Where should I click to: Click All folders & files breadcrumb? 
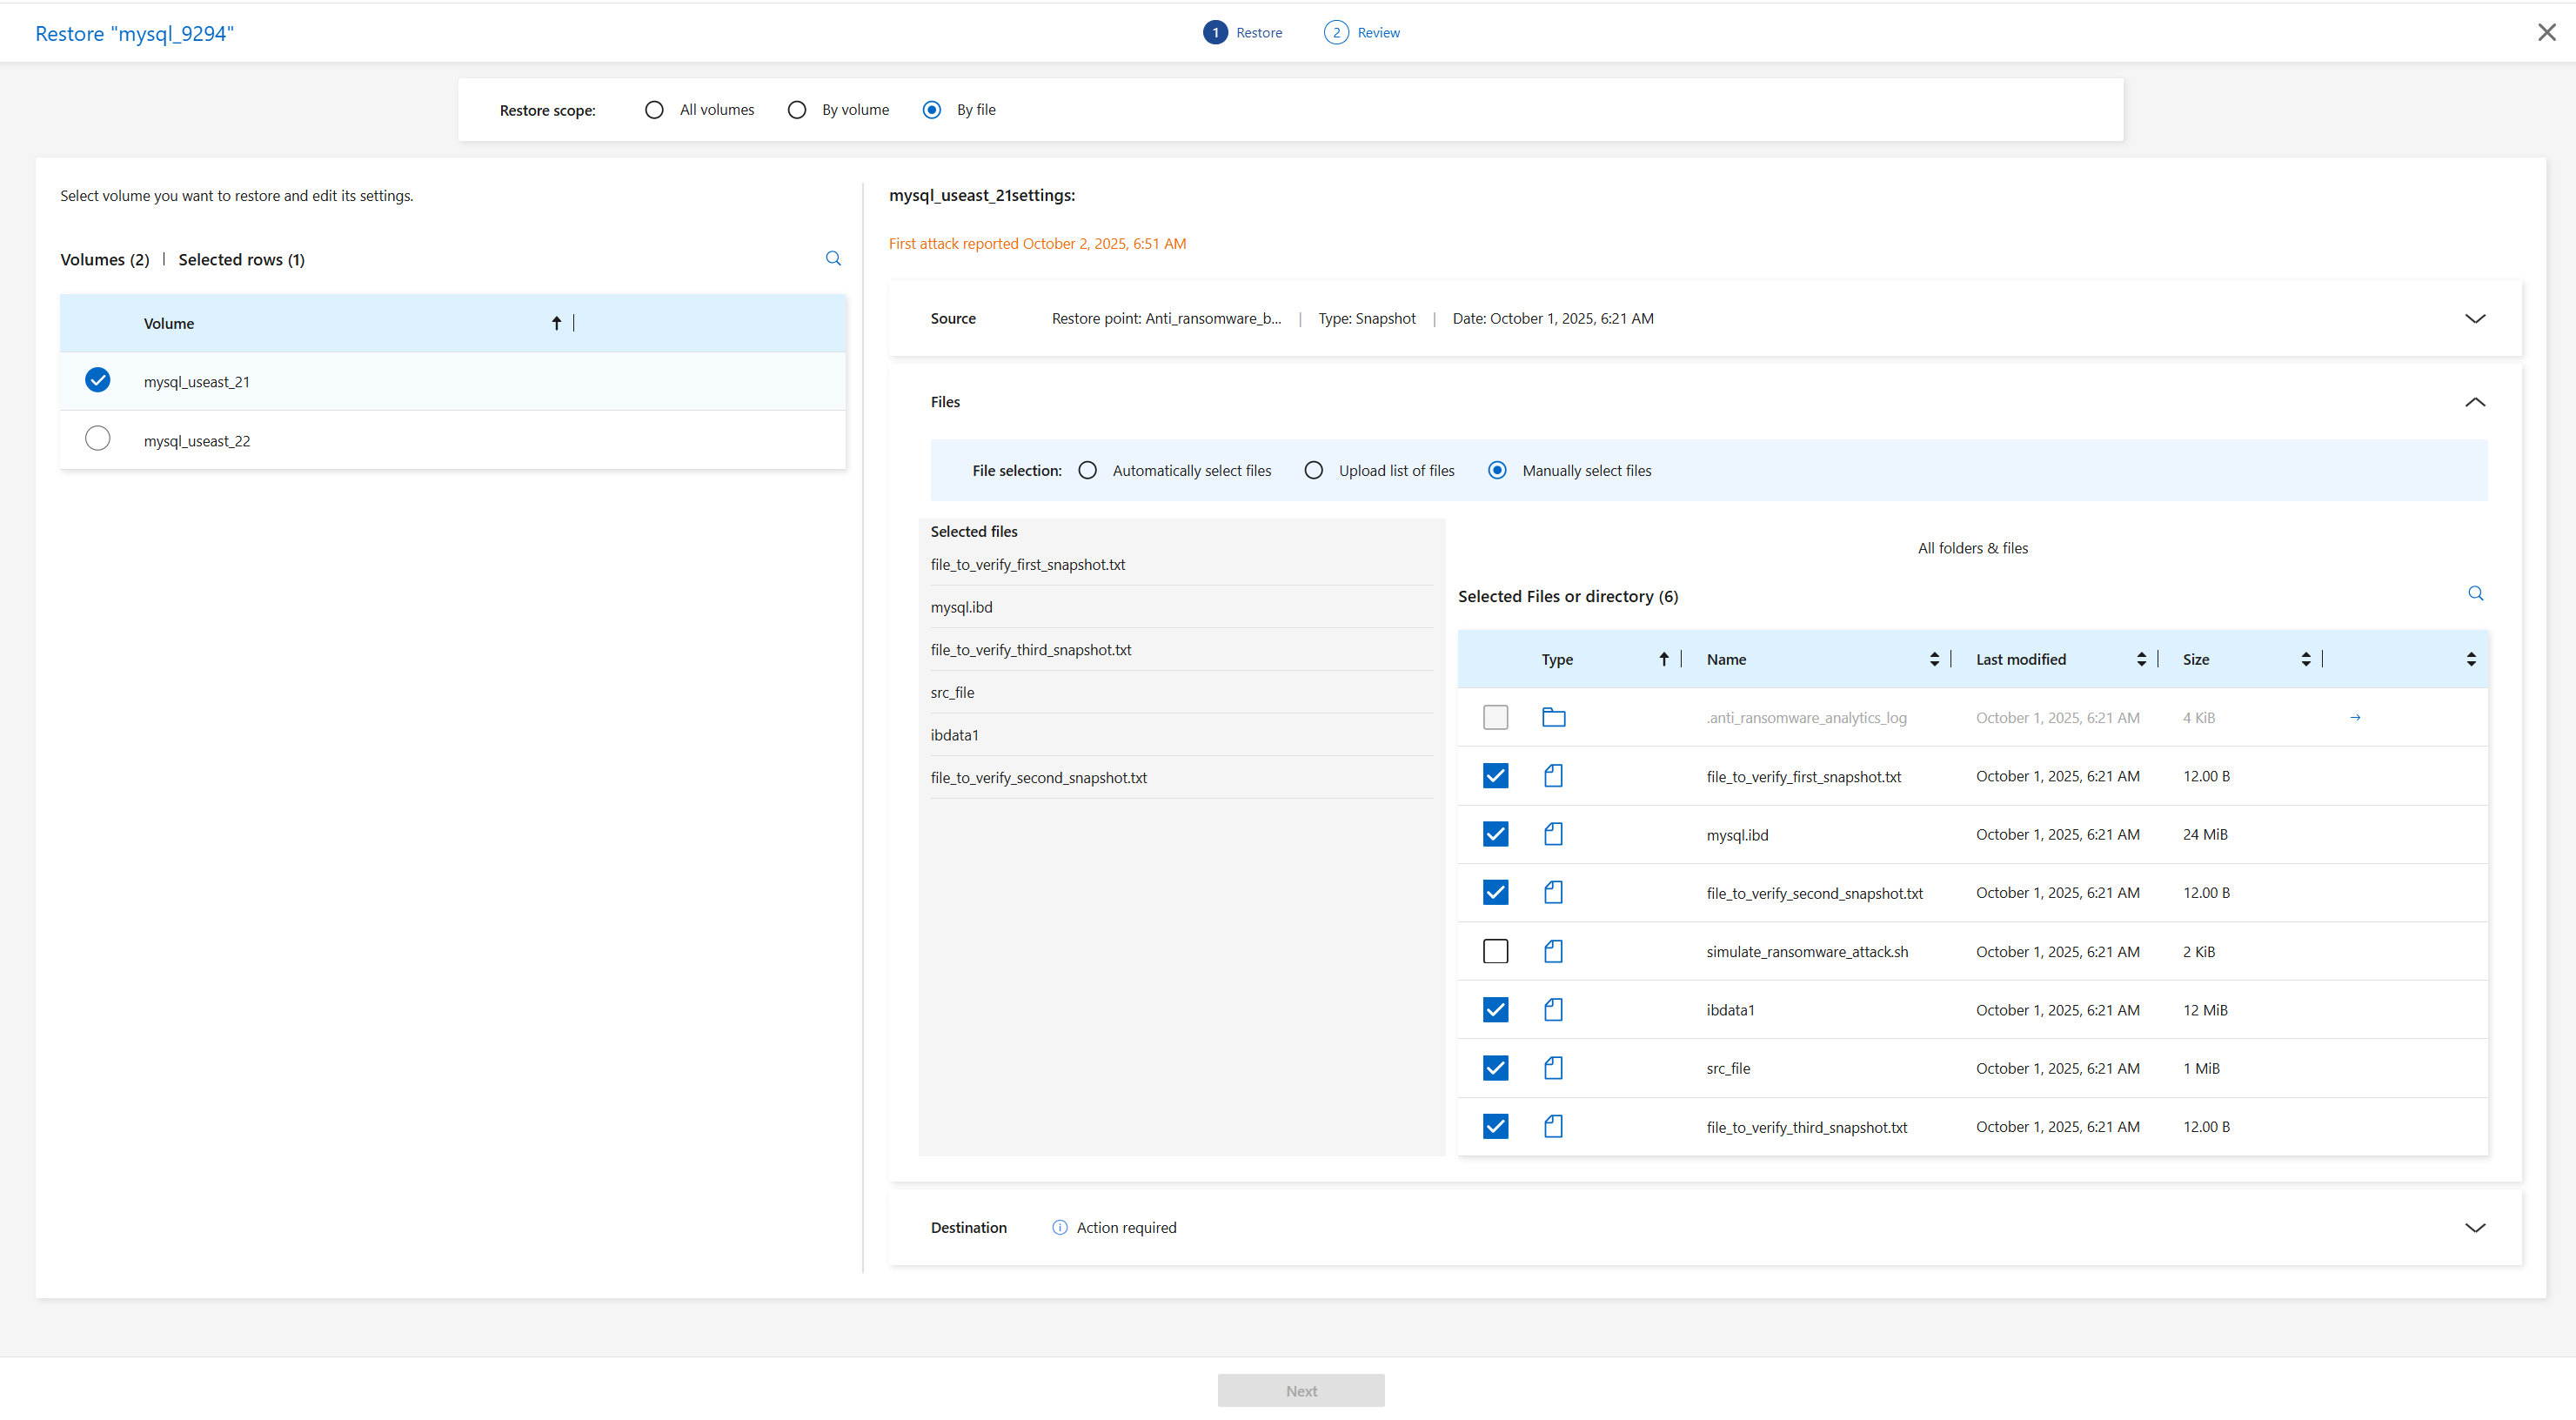pyautogui.click(x=1972, y=549)
